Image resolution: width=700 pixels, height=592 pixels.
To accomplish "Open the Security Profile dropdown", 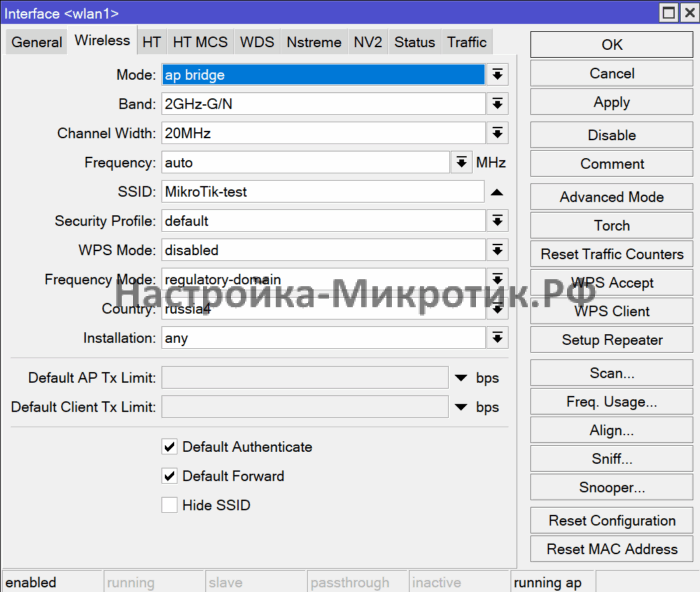I will [498, 221].
